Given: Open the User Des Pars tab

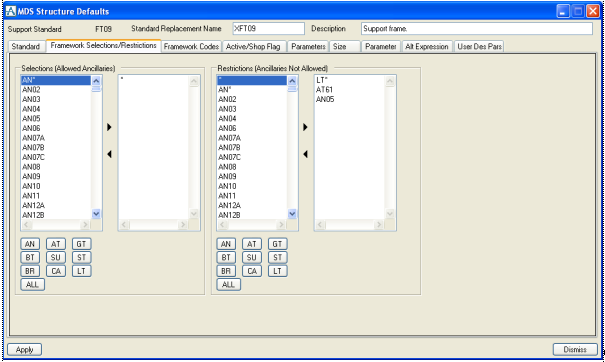Looking at the screenshot, I should point(480,46).
